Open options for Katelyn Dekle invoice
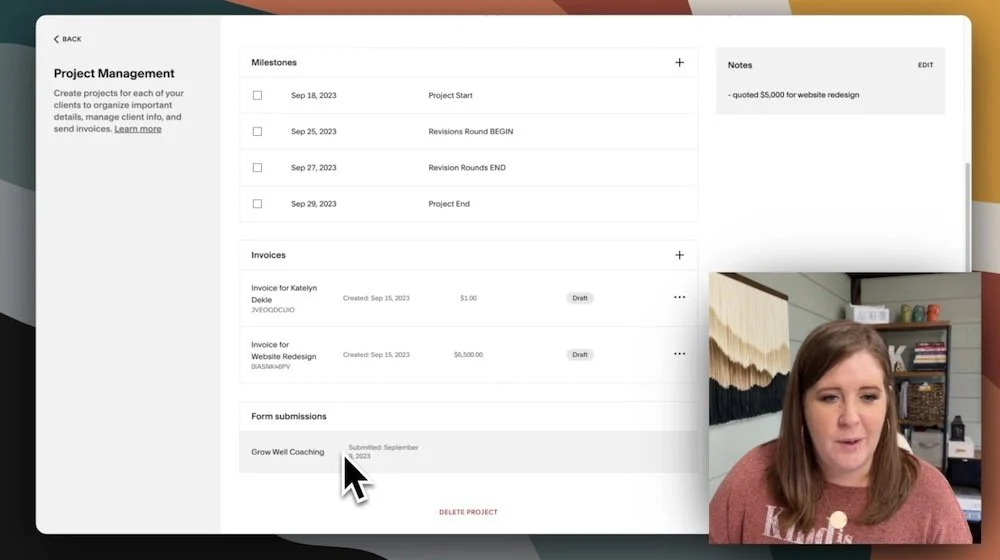The height and width of the screenshot is (560, 1000). (679, 297)
